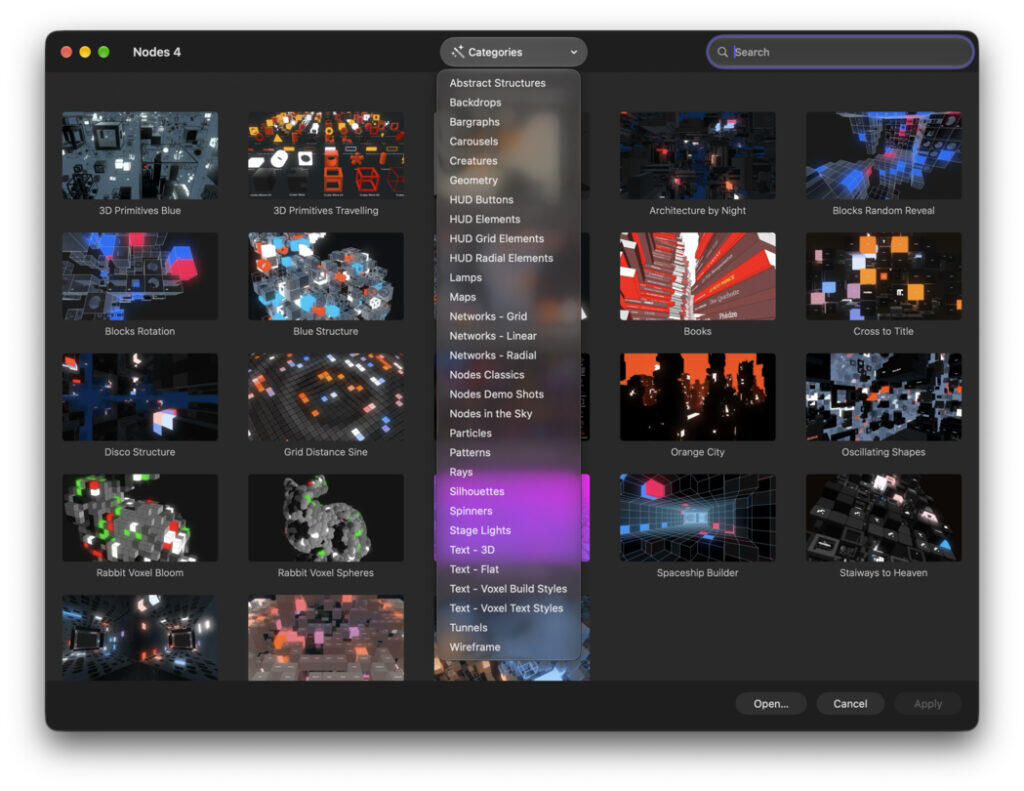
Task: Select Particles in the category list
Action: pos(470,433)
